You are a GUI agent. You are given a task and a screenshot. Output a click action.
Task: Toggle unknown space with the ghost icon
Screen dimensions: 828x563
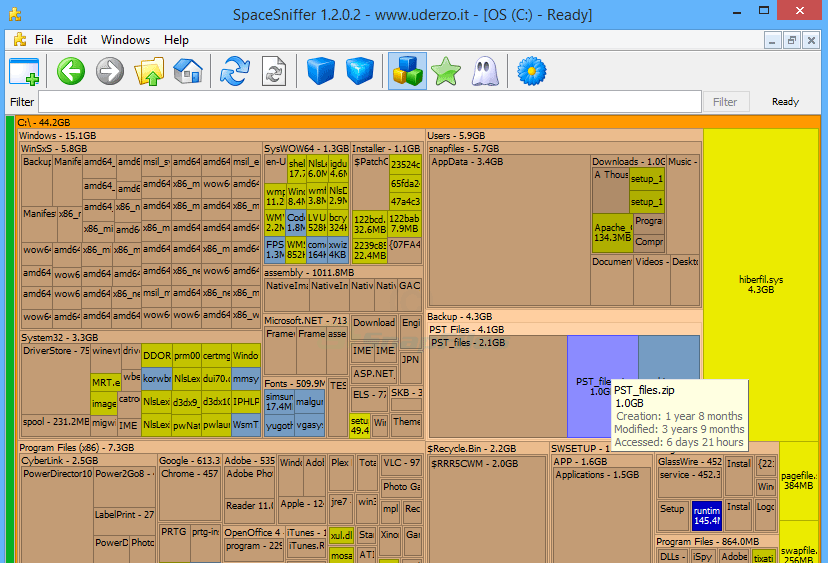tap(485, 71)
